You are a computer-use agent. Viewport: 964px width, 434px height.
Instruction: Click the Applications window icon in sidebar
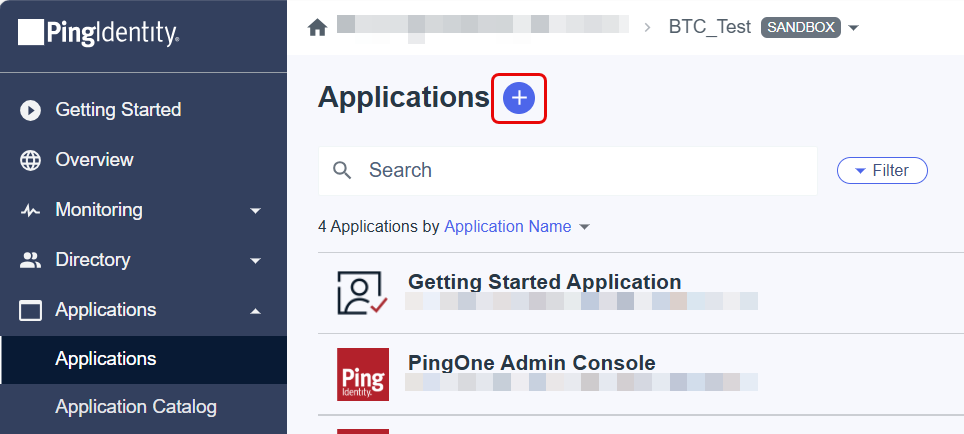click(30, 310)
